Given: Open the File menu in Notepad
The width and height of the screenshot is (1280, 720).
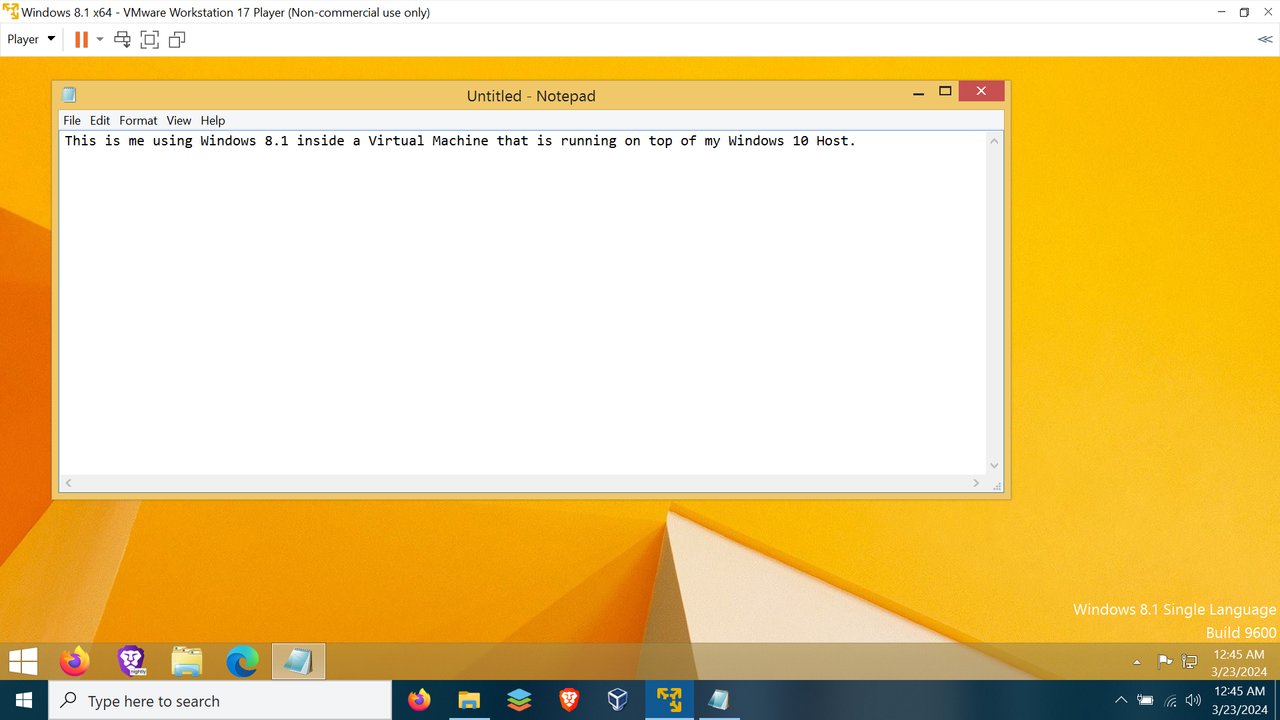Looking at the screenshot, I should click(x=72, y=120).
